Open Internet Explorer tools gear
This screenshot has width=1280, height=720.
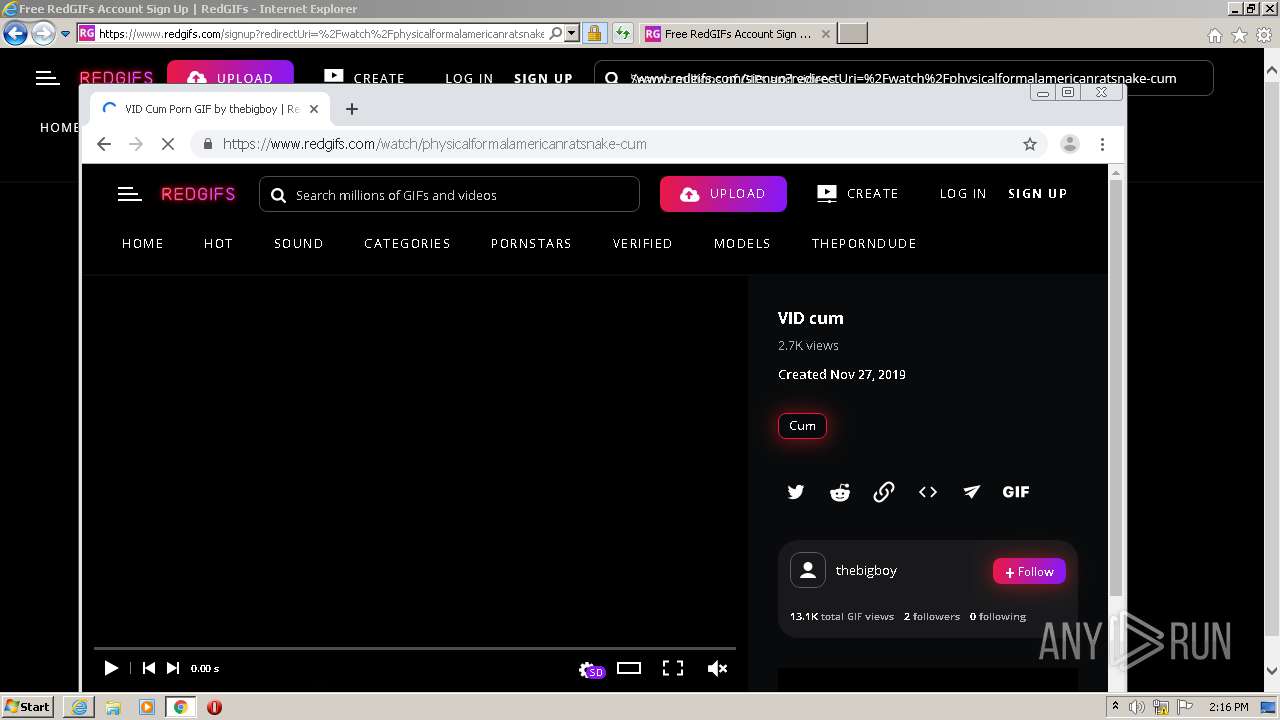coord(1264,35)
